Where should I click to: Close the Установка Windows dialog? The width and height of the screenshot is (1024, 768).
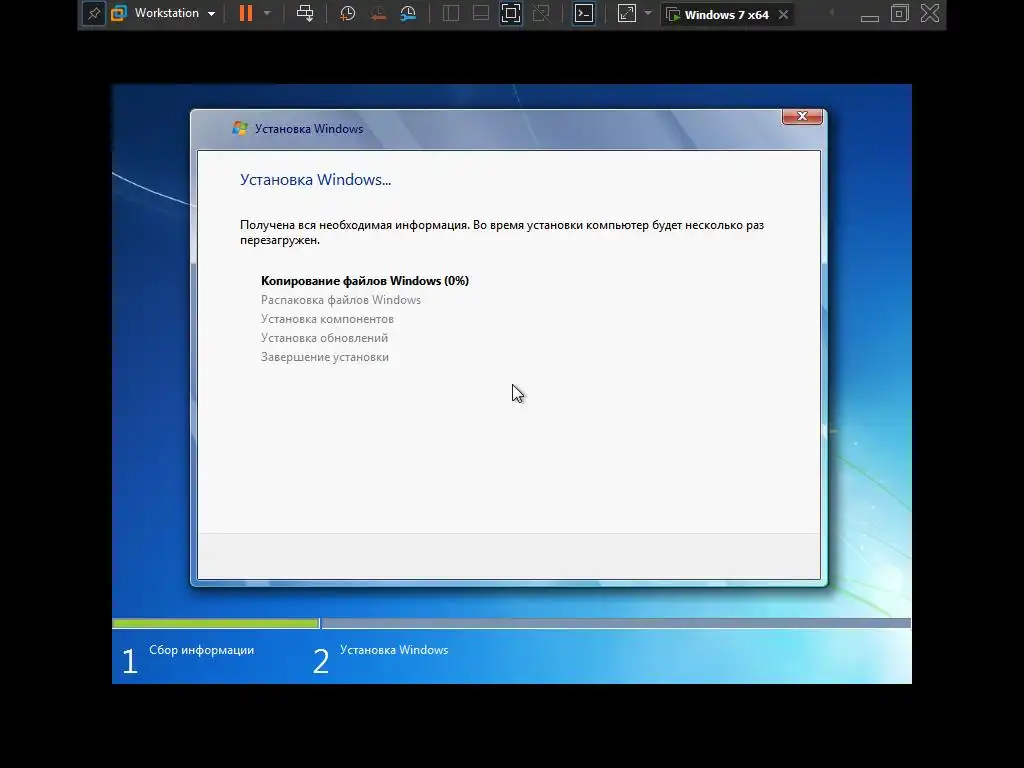(802, 116)
